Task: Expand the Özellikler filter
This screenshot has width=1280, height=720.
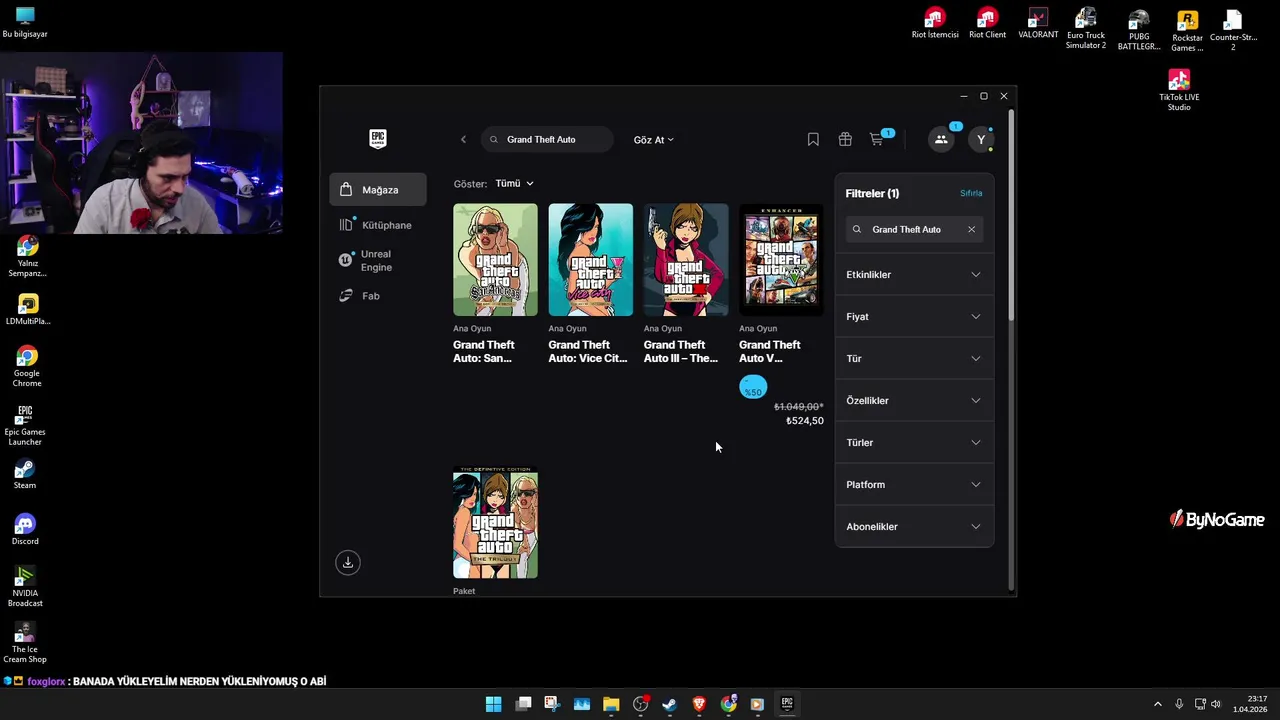Action: pyautogui.click(x=914, y=401)
